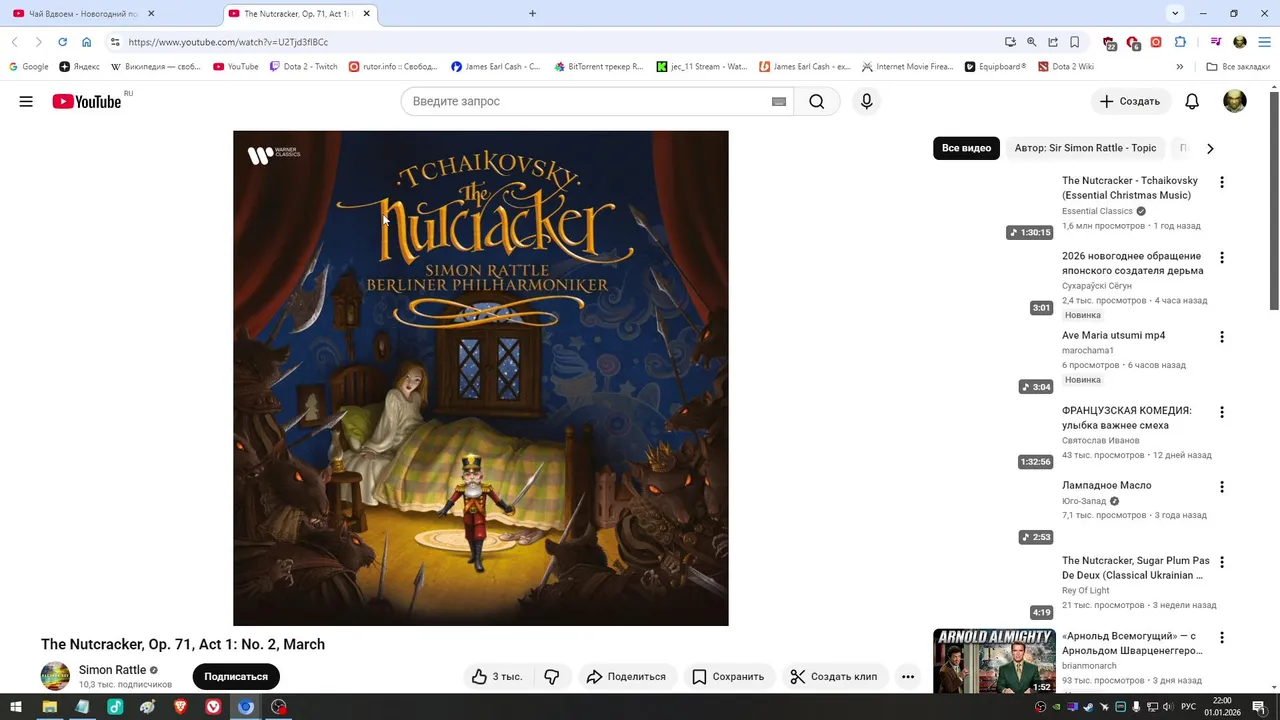Click the magnifier search button
Viewport: 1280px width, 720px height.
tap(817, 101)
